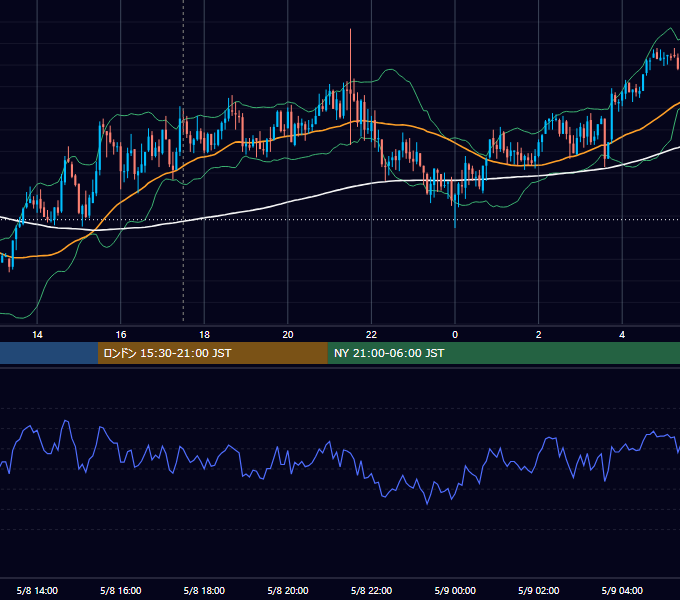Click the NY 21:00-06:00 JST session bar
Screen dimensions: 680x600
(503, 353)
